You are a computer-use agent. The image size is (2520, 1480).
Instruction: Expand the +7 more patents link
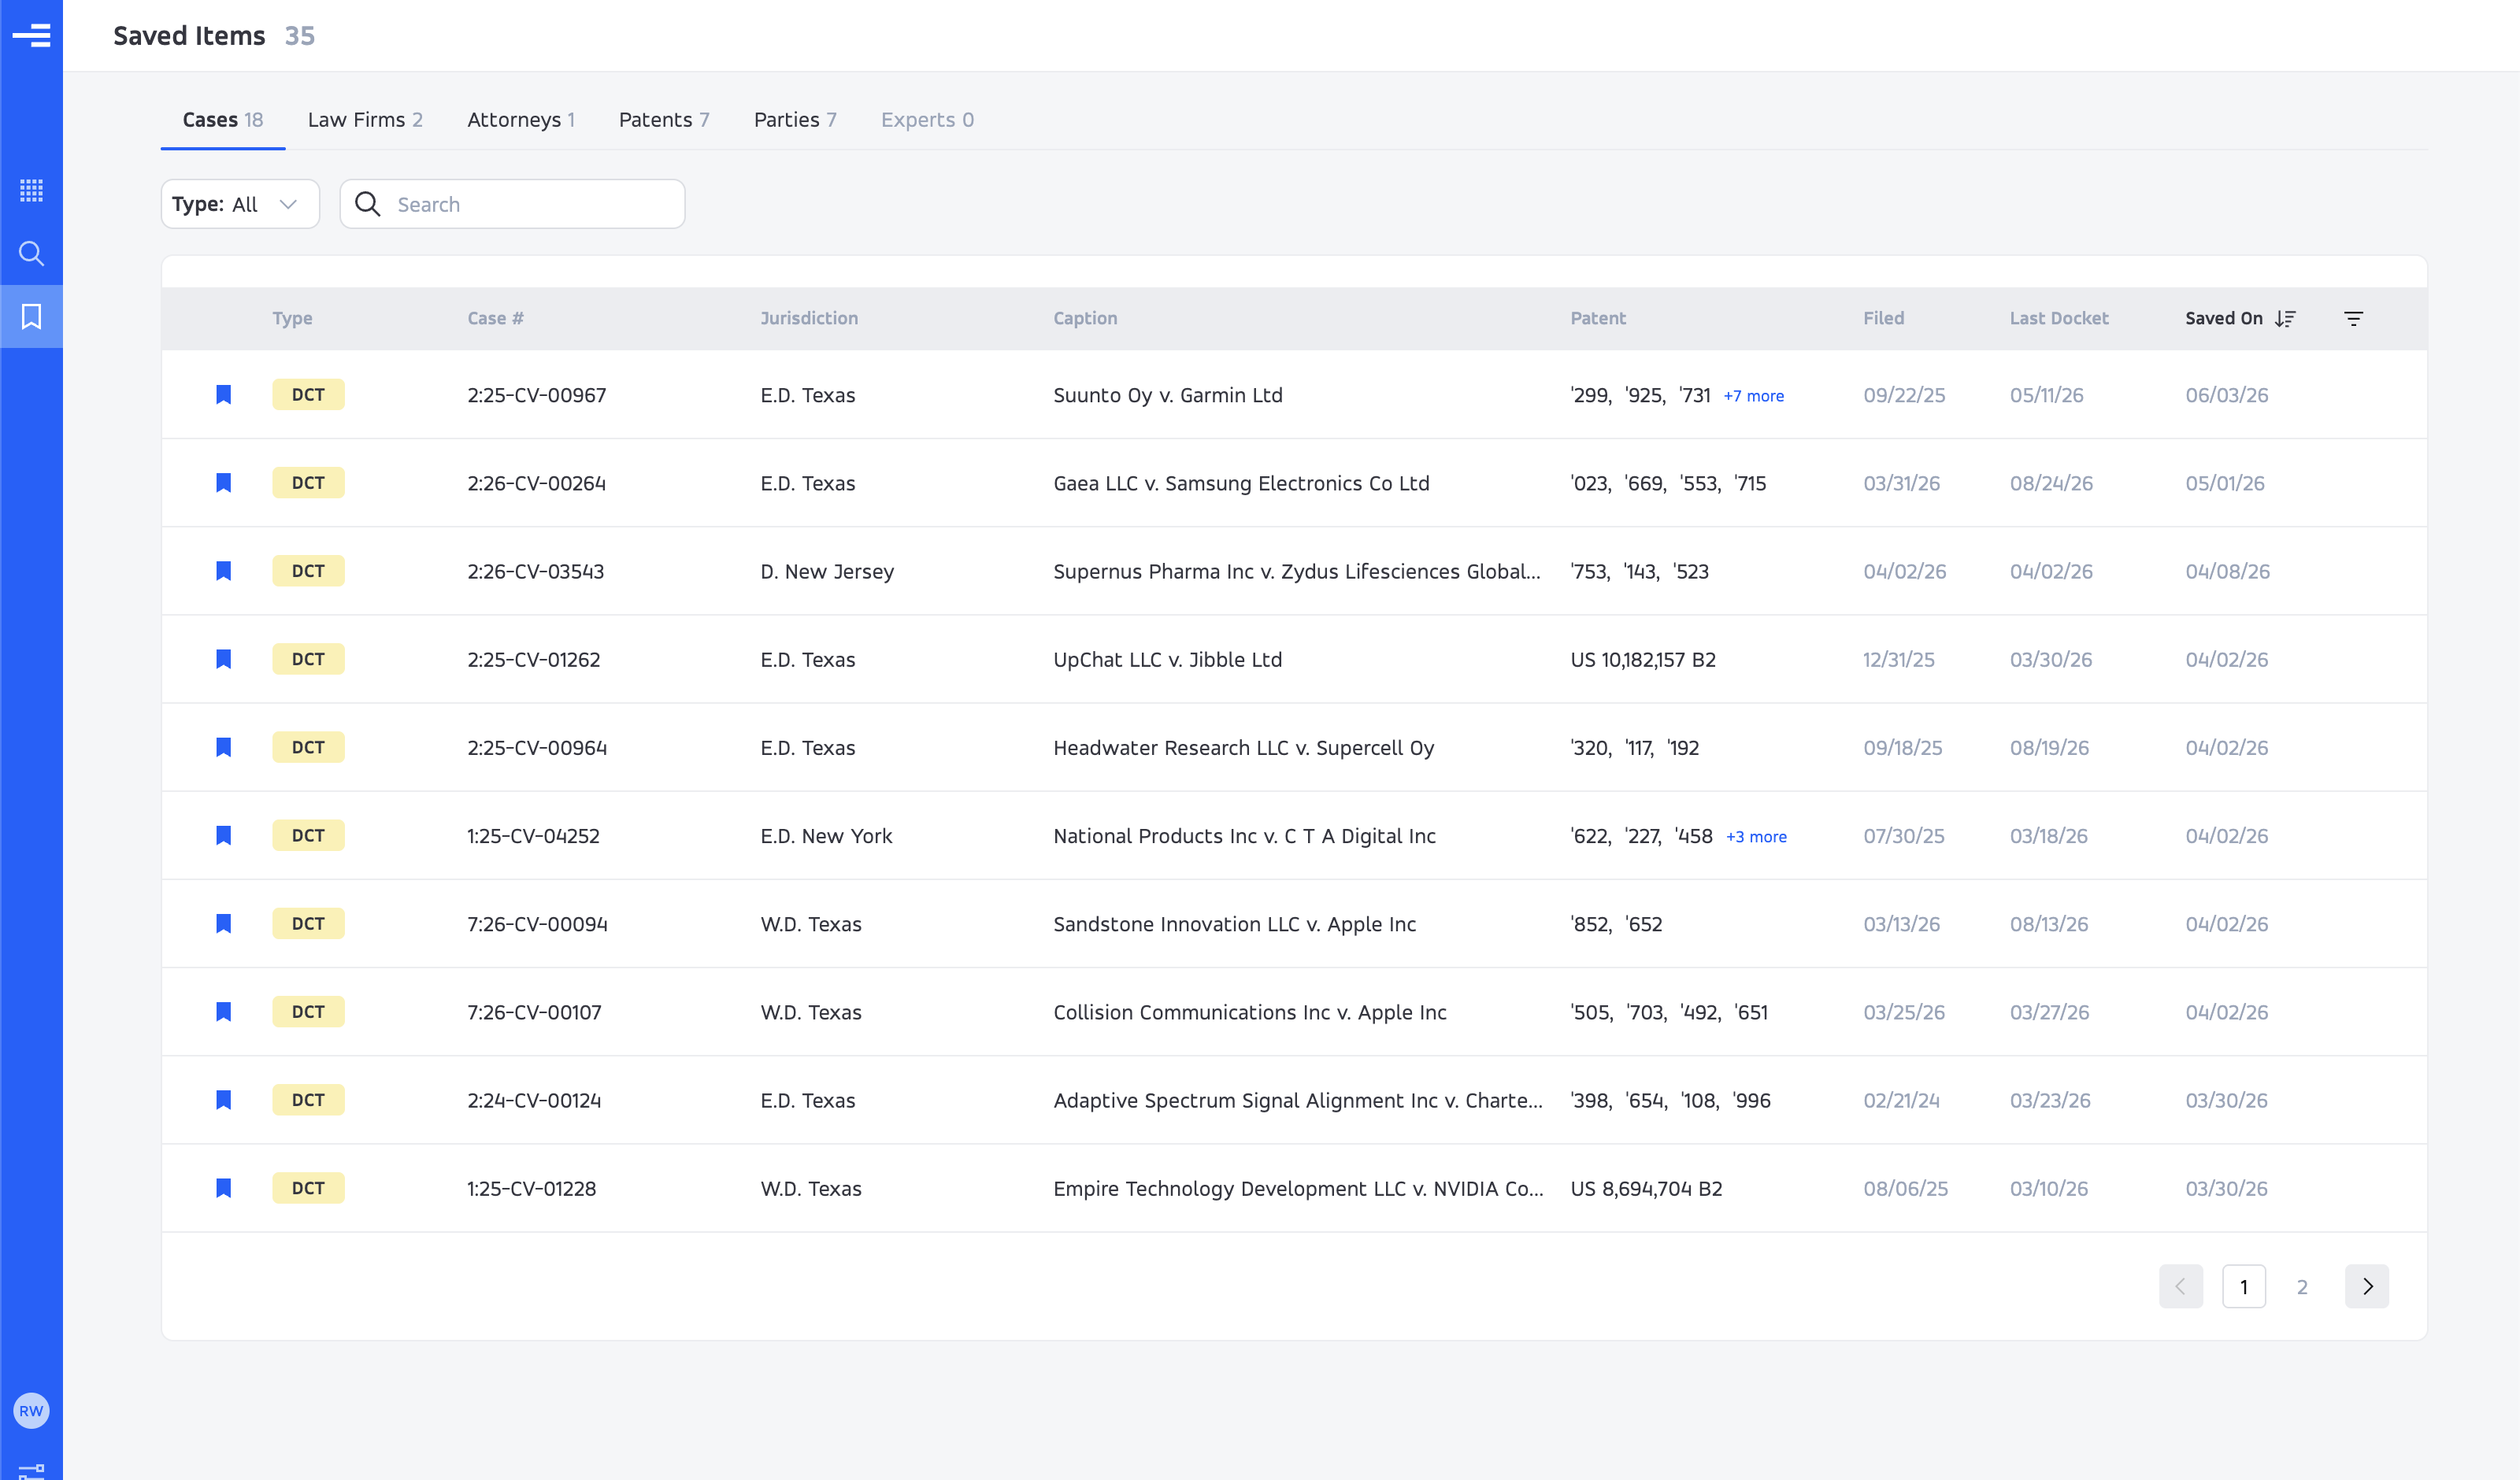[x=1753, y=395]
